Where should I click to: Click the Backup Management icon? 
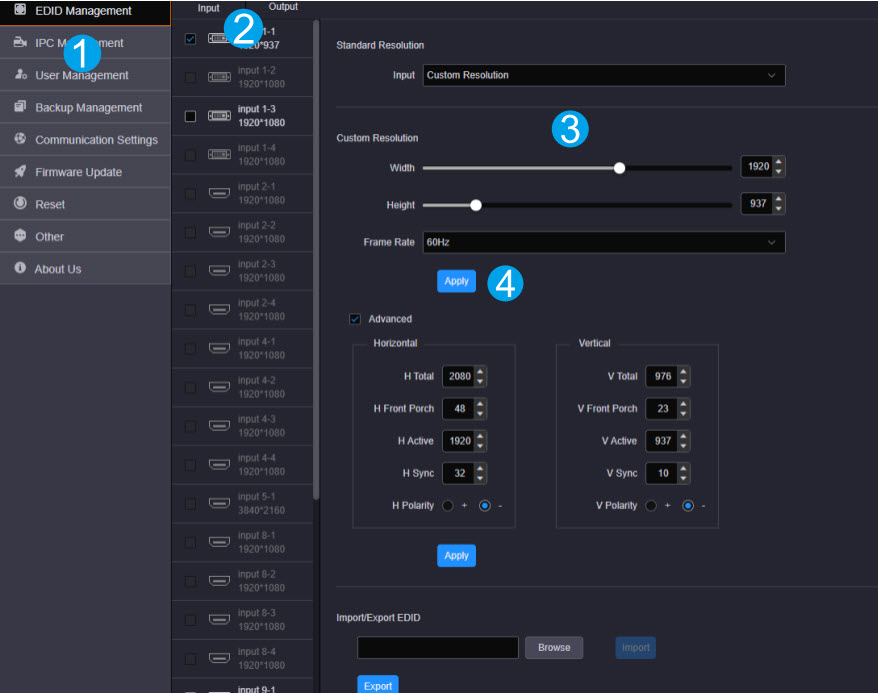(20, 107)
